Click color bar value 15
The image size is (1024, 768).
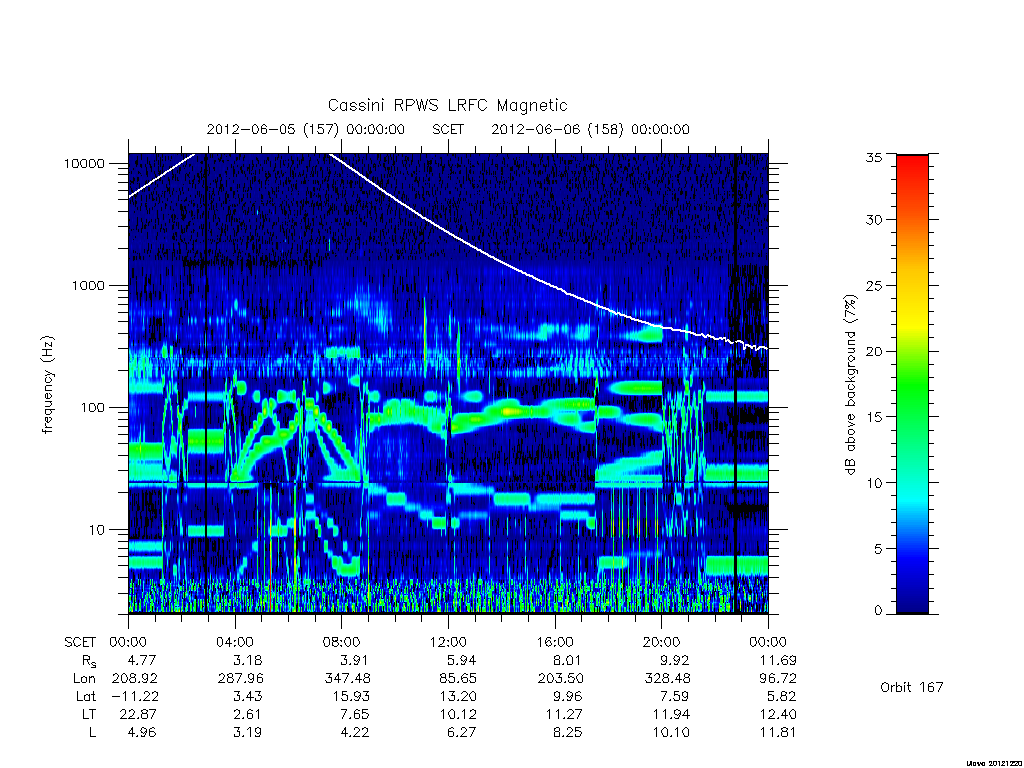tap(874, 417)
